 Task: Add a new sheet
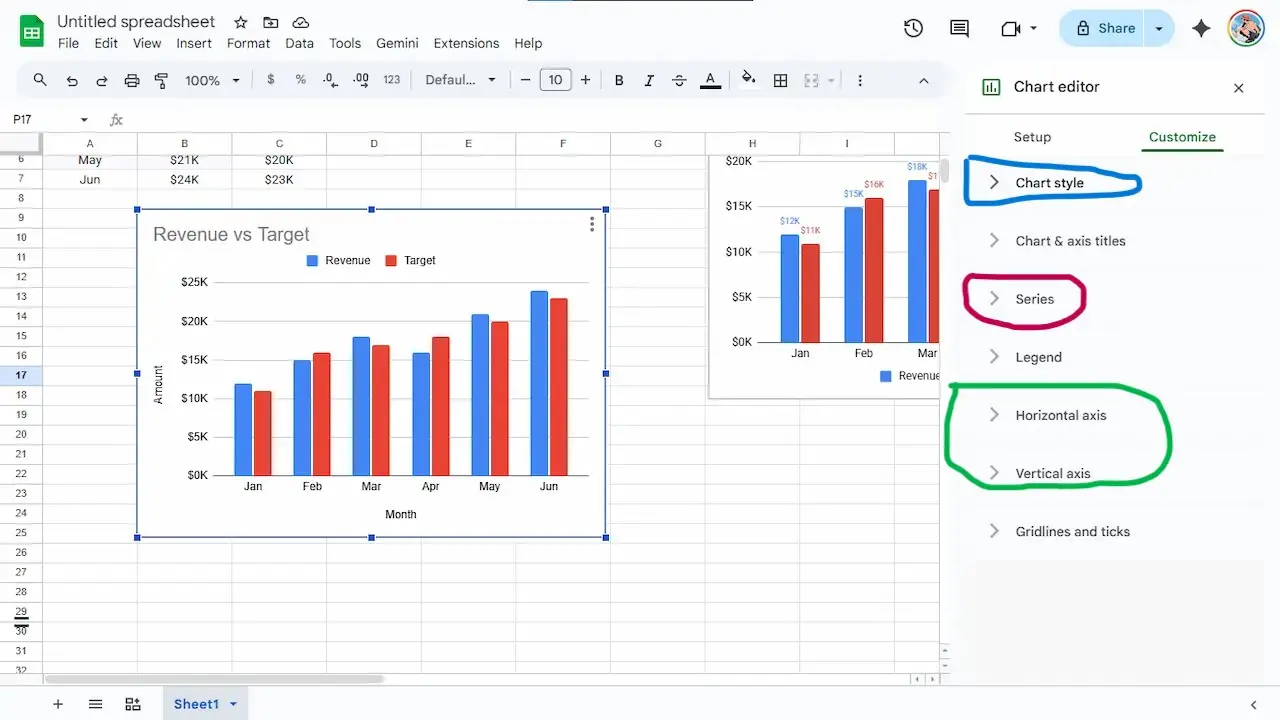click(x=58, y=704)
